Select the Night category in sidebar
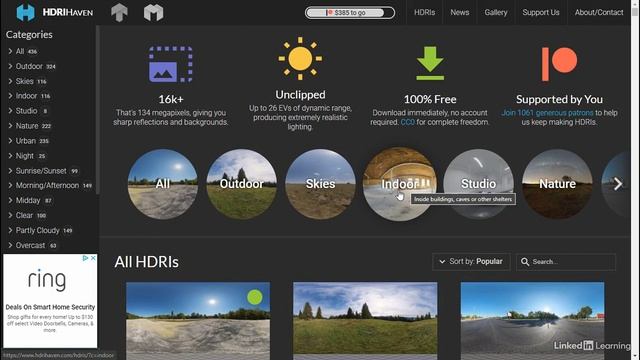This screenshot has width=640, height=360. [26, 156]
